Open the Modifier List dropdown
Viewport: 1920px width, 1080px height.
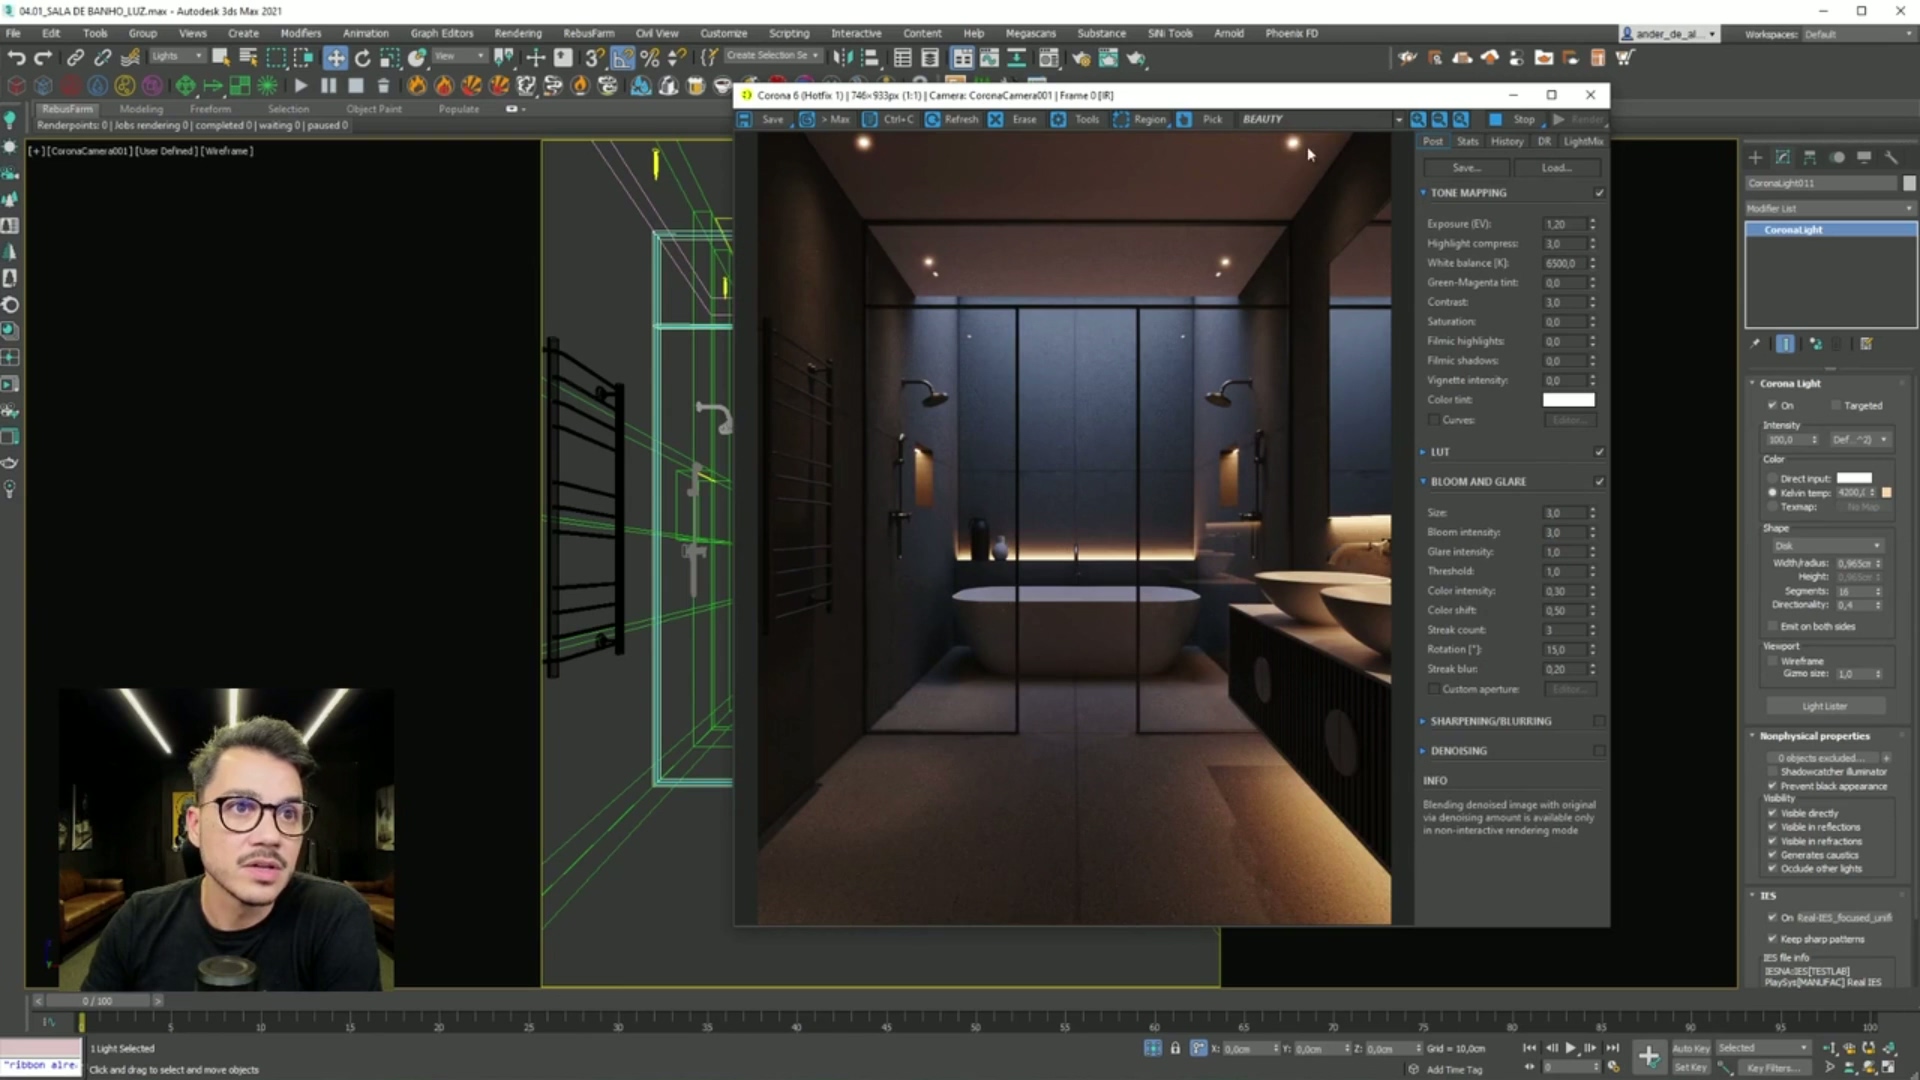pyautogui.click(x=1829, y=208)
